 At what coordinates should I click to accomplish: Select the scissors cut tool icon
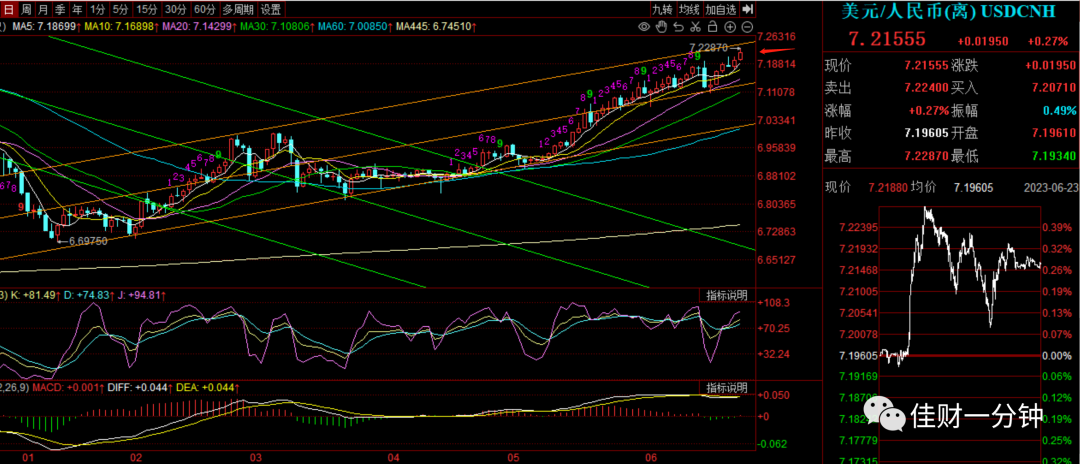696,27
